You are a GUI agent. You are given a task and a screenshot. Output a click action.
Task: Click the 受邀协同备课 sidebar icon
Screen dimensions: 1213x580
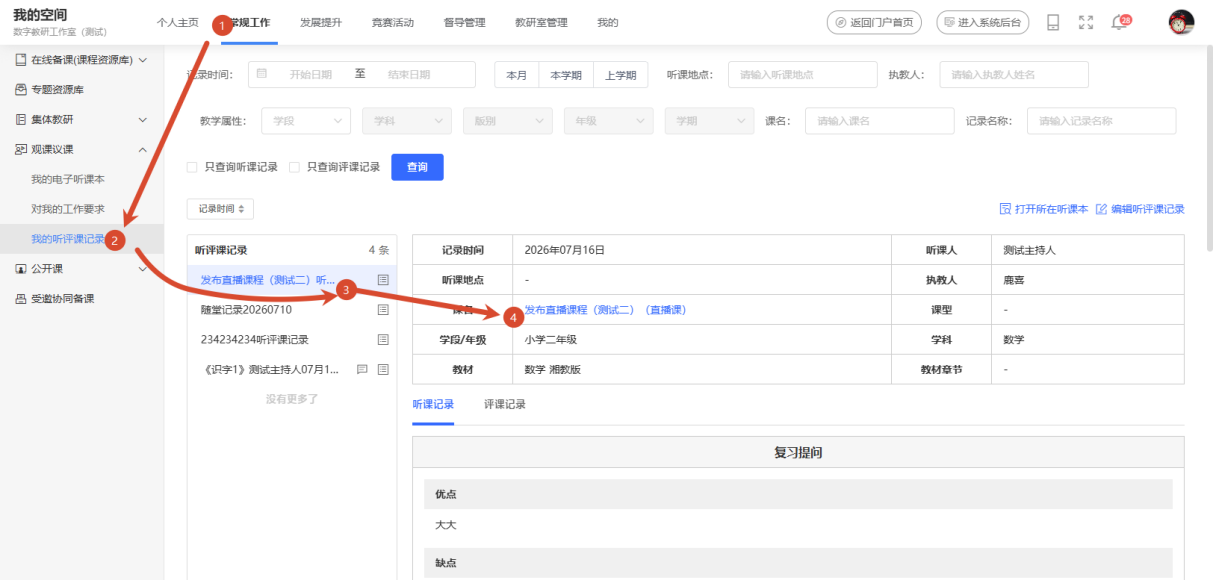click(x=21, y=298)
